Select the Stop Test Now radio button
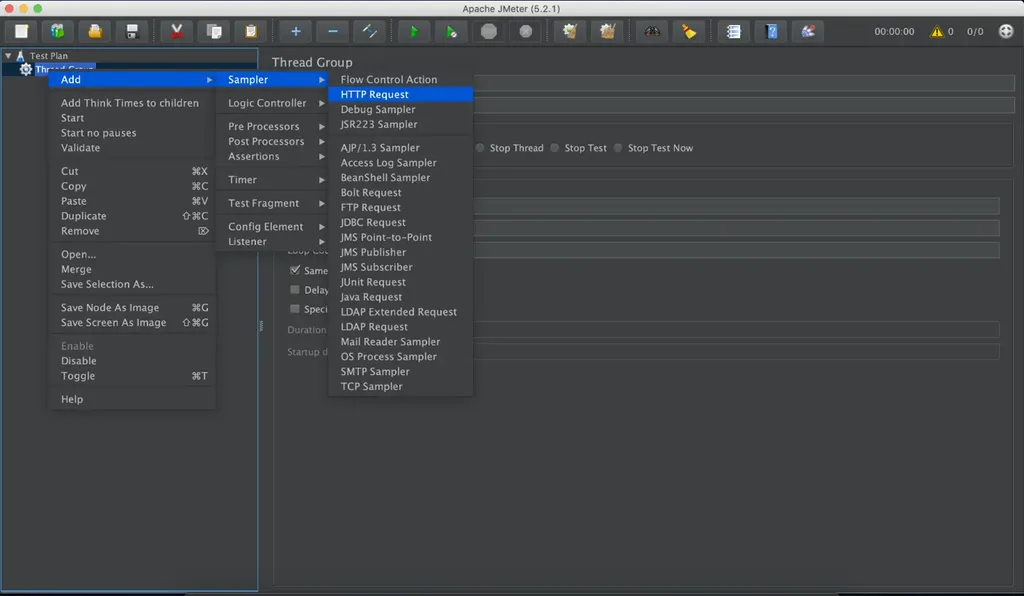This screenshot has width=1024, height=596. pos(618,148)
